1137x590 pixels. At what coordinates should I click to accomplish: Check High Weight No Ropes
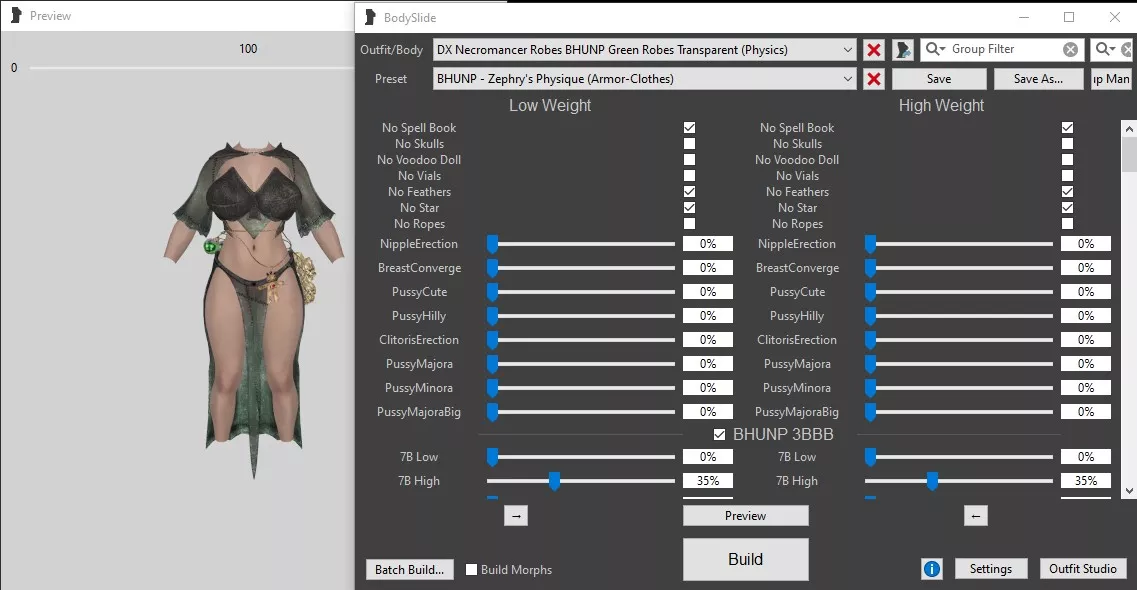1067,223
